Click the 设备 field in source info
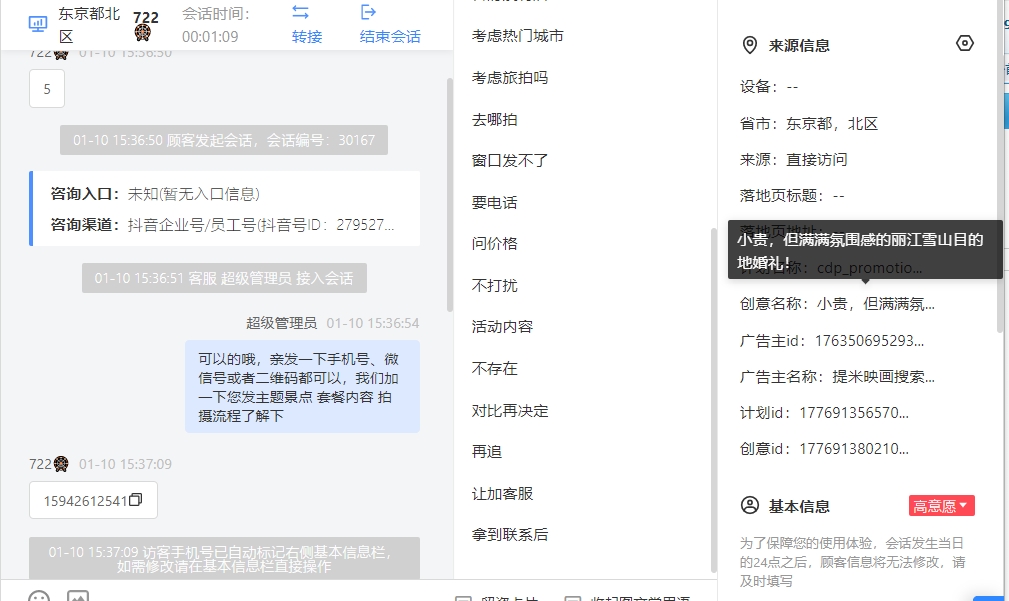This screenshot has width=1009, height=601. click(x=769, y=87)
